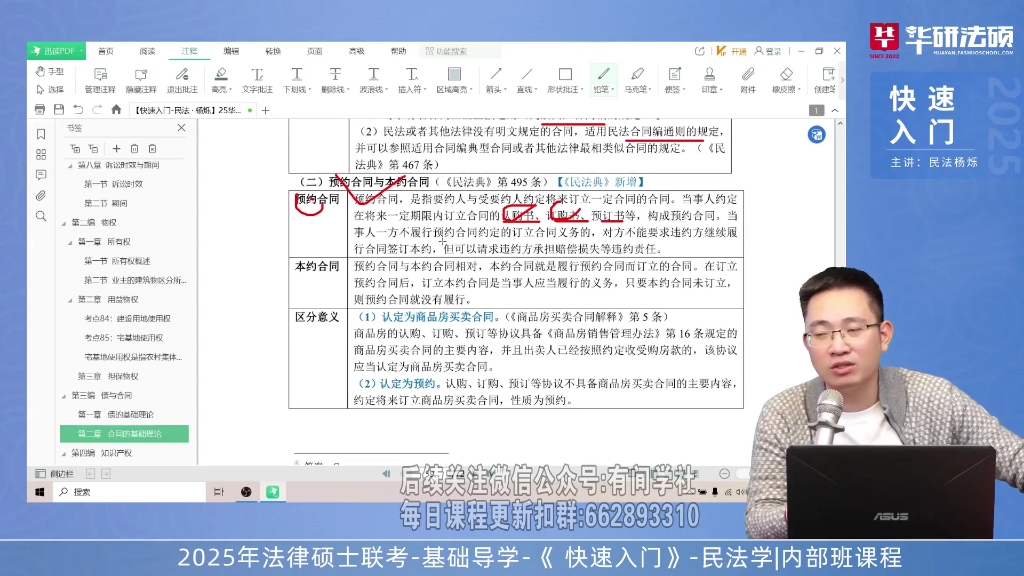
Task: Open bookmark 考点84：建设用地使用权
Action: [x=127, y=319]
